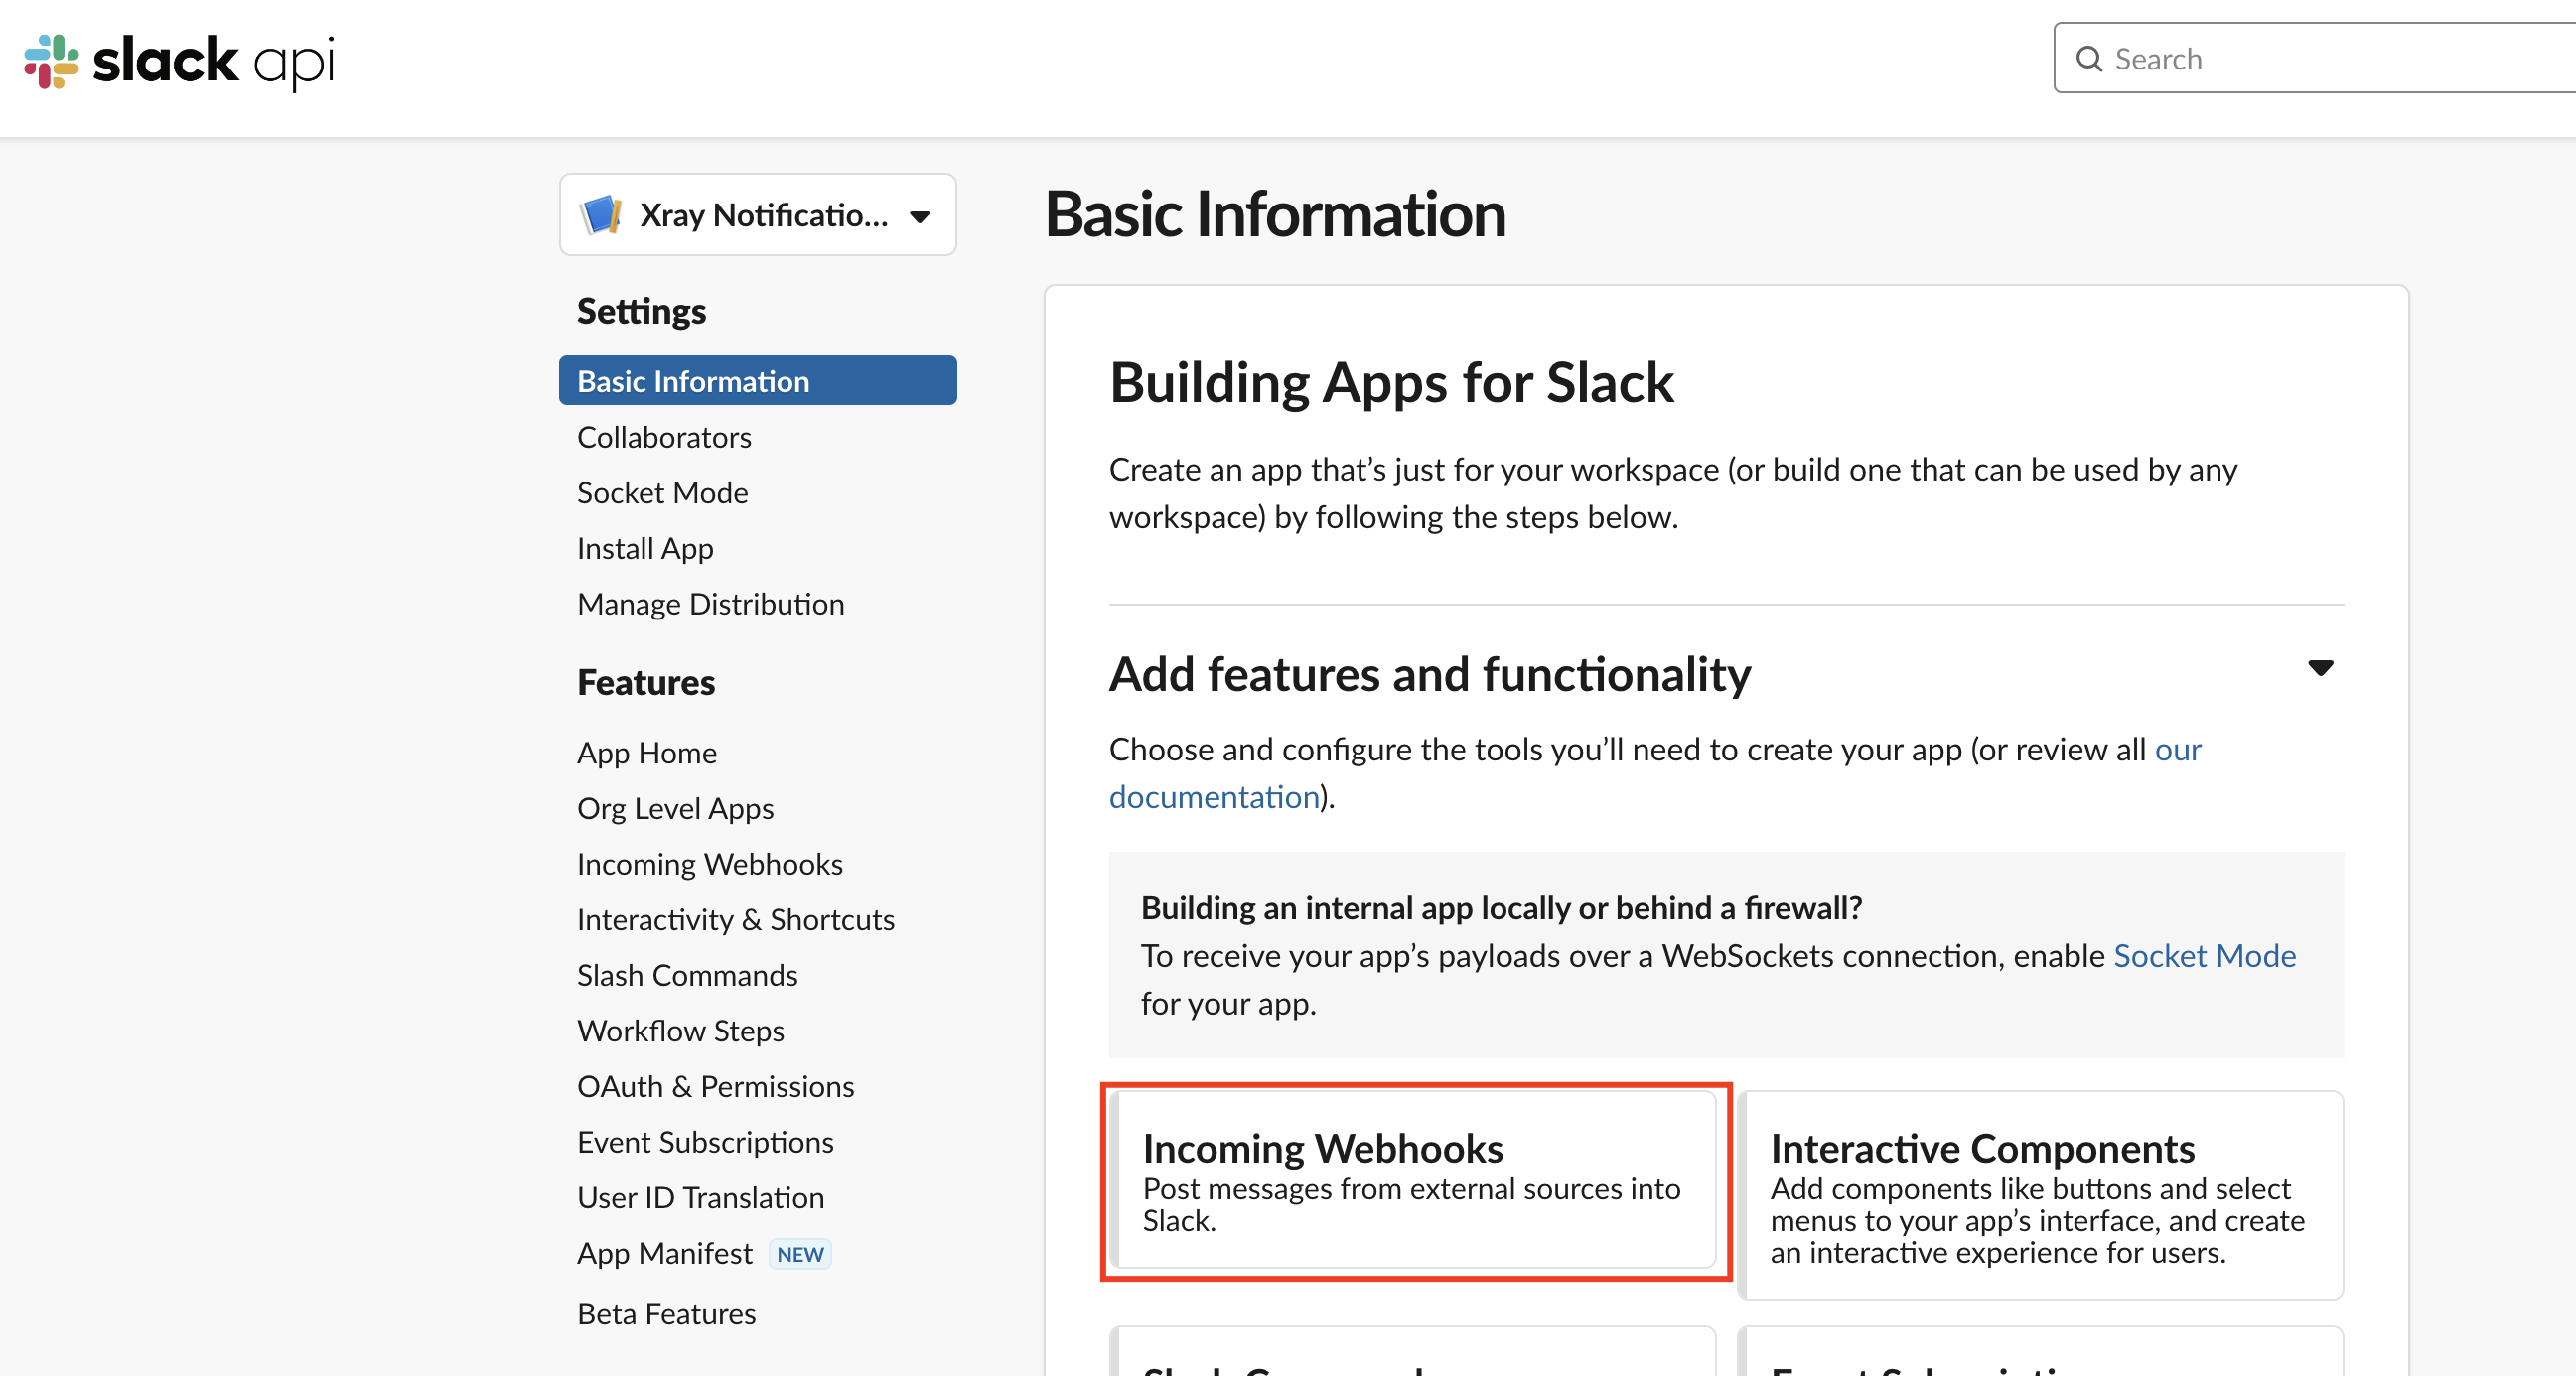The image size is (2576, 1376).
Task: Click the Search input field
Action: click(2314, 59)
